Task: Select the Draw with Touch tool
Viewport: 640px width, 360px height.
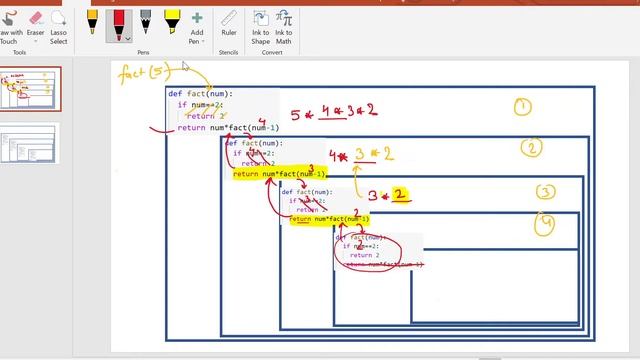Action: 9,27
